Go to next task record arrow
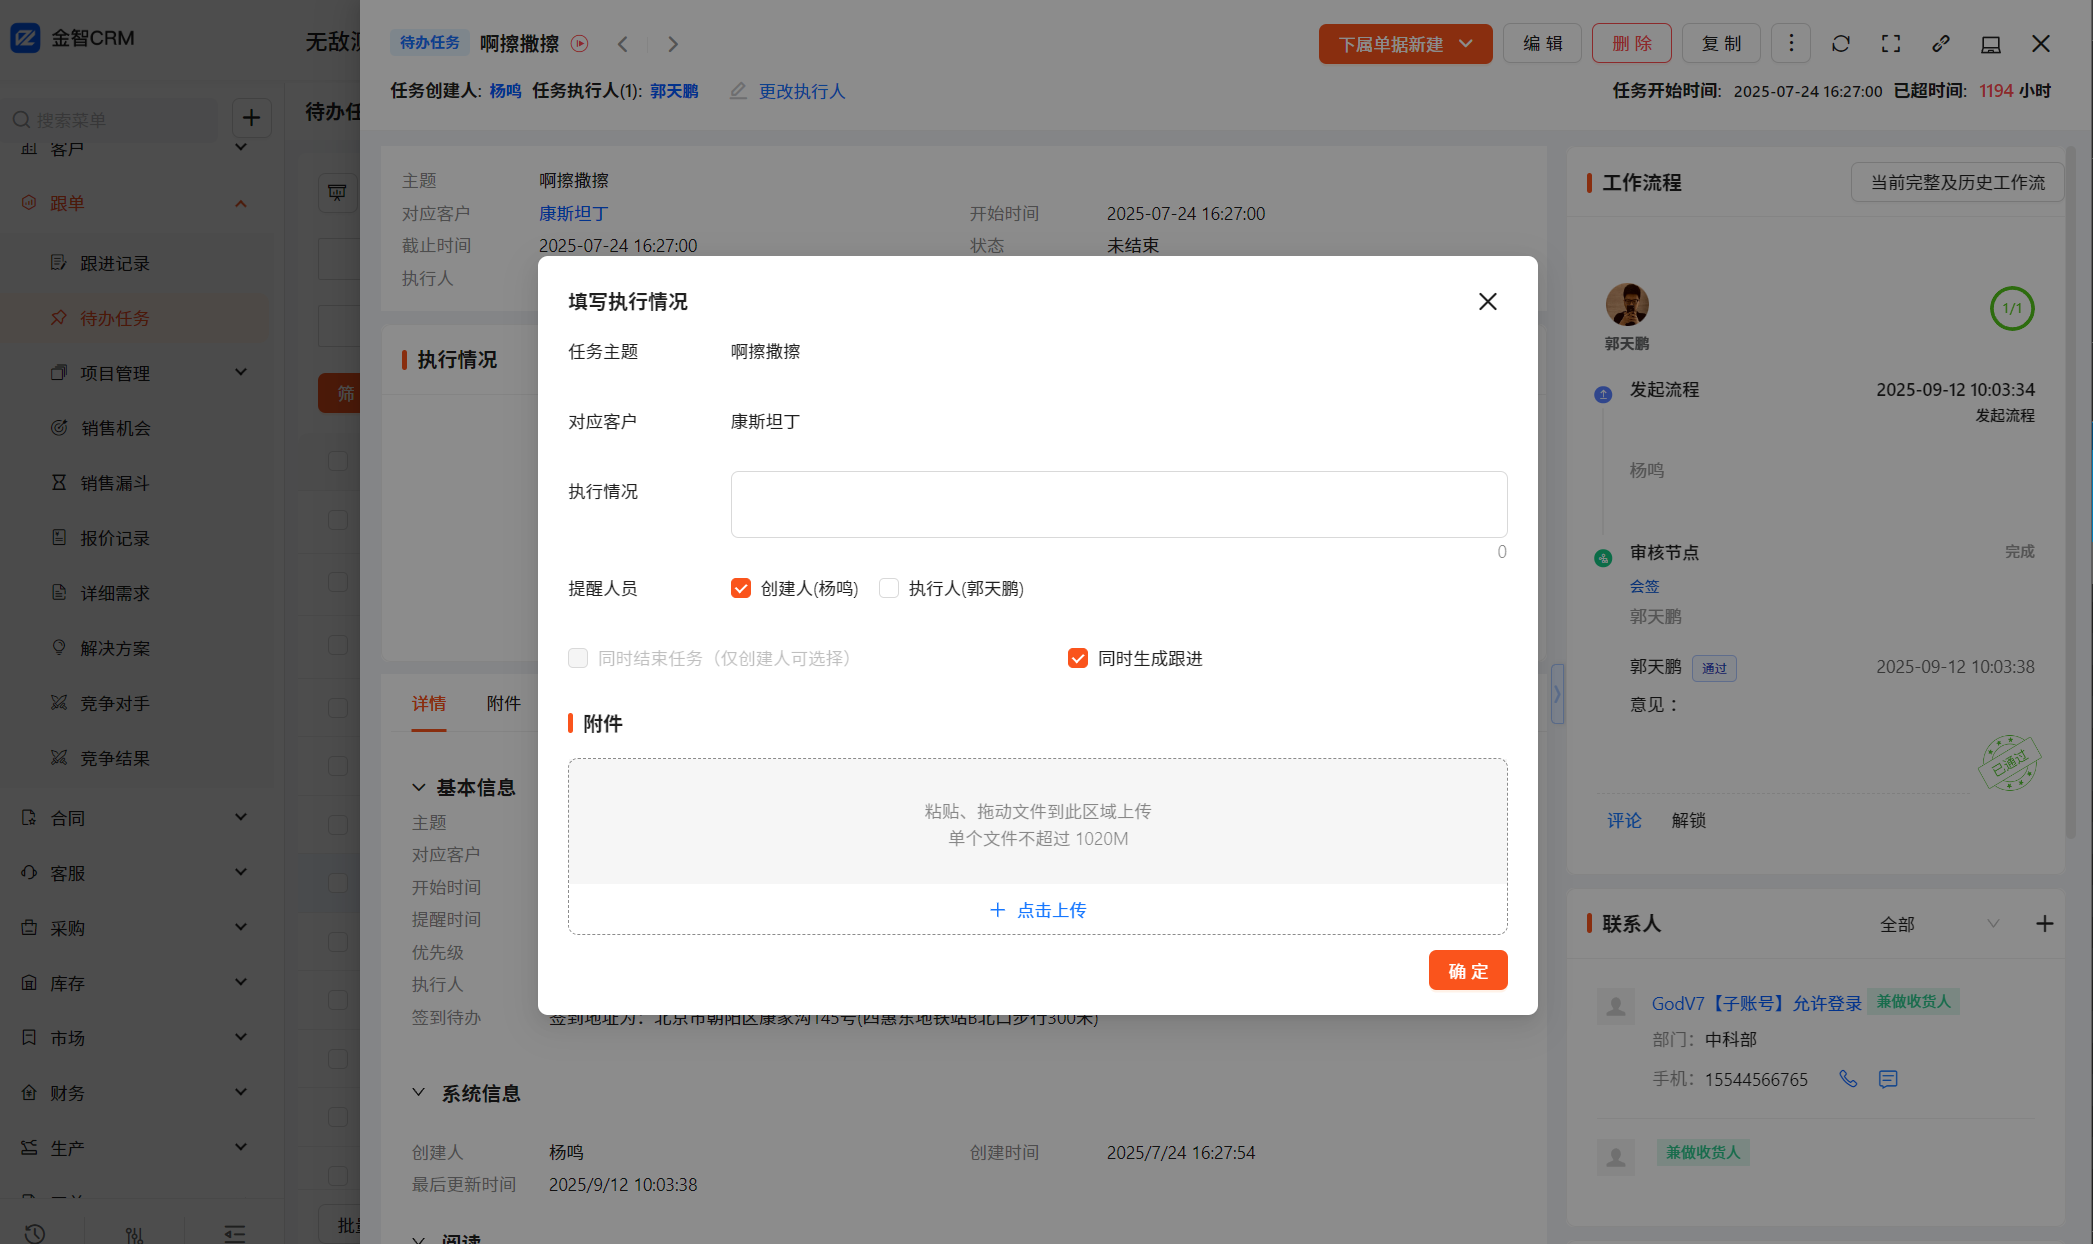This screenshot has width=2093, height=1244. 673,44
